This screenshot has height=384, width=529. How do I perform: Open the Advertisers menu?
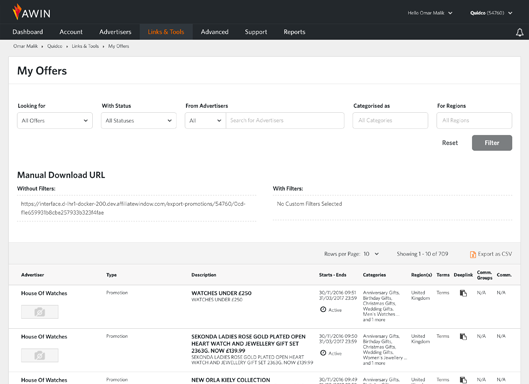tap(115, 32)
